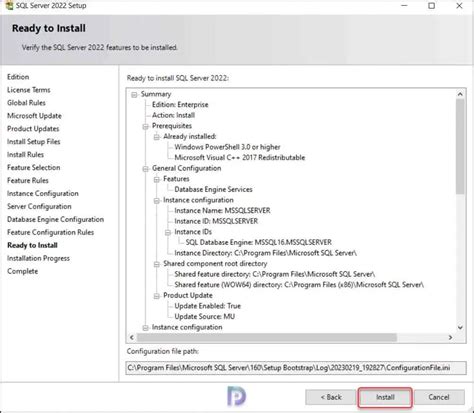Collapse the Already installed node

157,137
